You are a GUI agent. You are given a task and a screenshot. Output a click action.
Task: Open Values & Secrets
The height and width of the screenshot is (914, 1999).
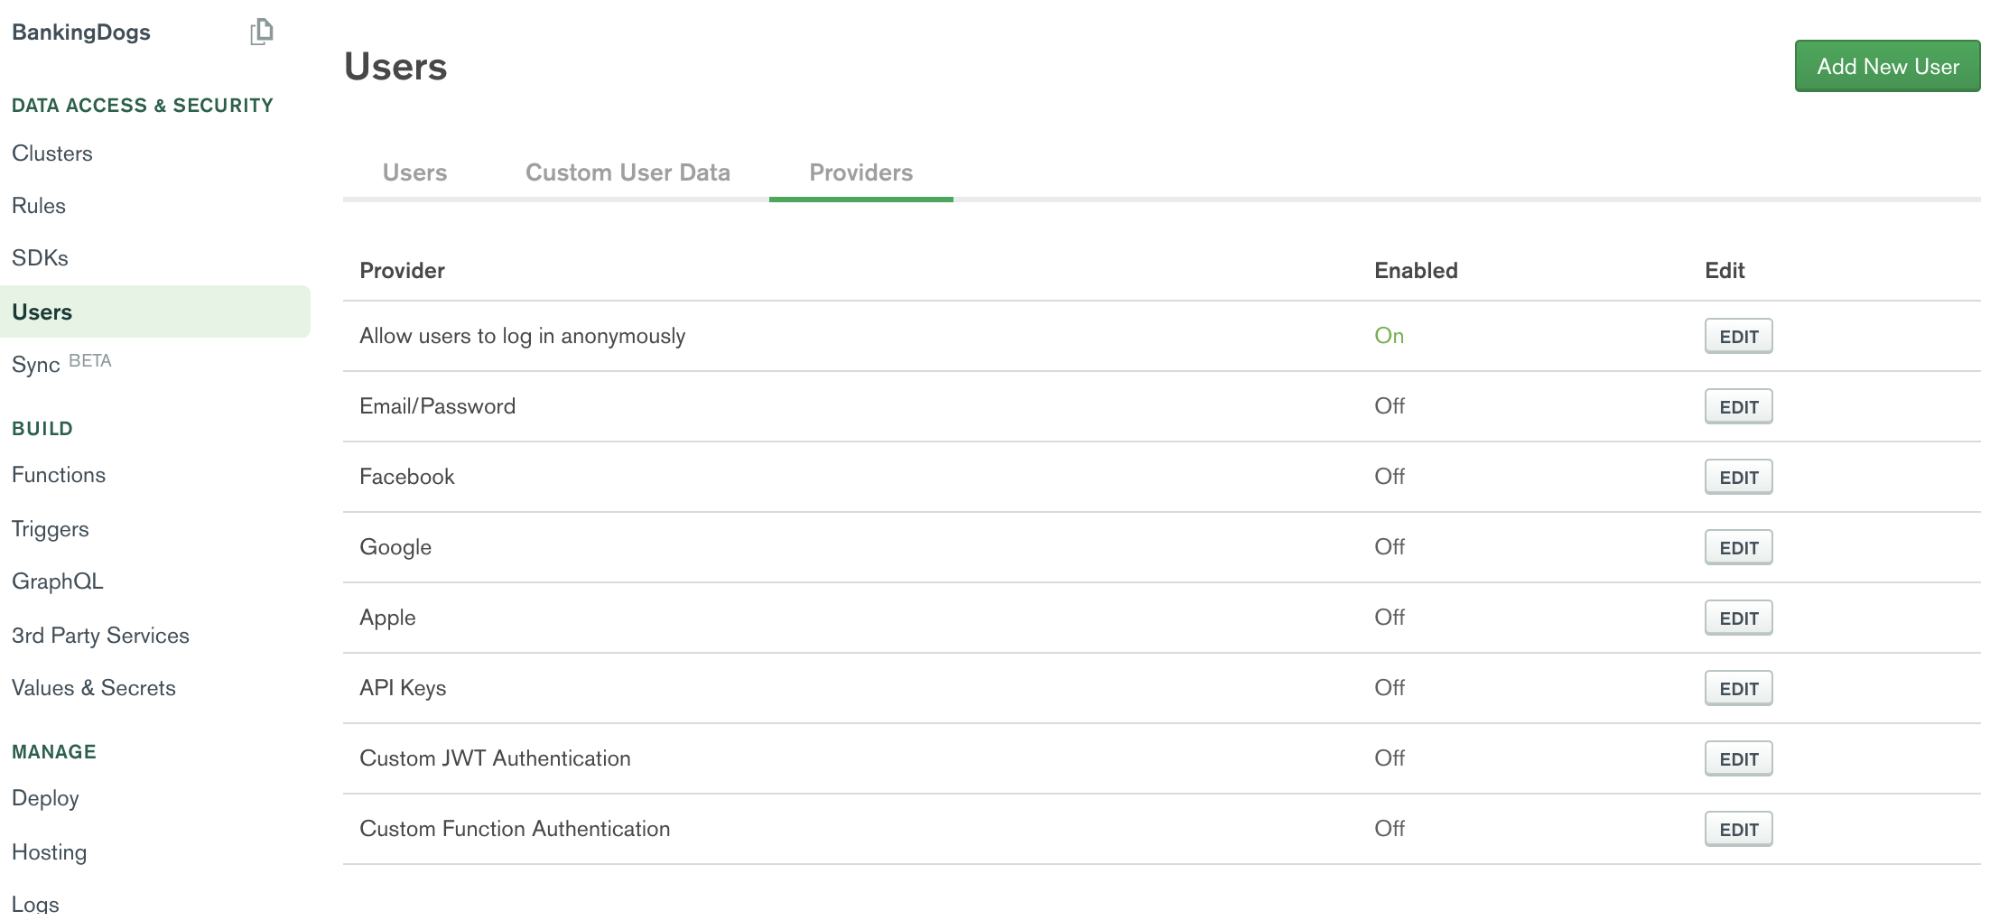[x=94, y=687]
